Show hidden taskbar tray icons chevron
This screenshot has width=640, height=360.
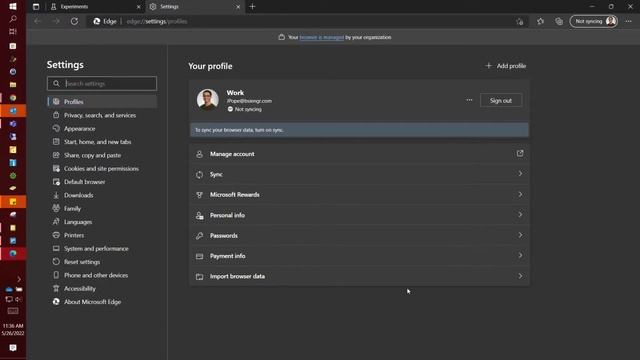(x=19, y=279)
